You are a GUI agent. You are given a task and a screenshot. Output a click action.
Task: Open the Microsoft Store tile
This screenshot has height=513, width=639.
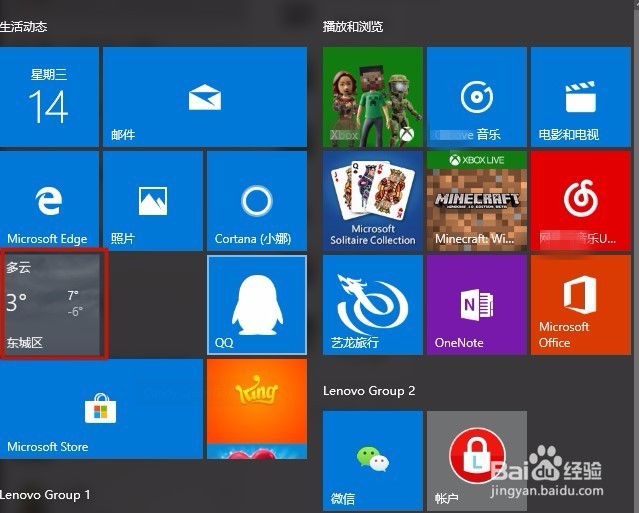click(101, 409)
